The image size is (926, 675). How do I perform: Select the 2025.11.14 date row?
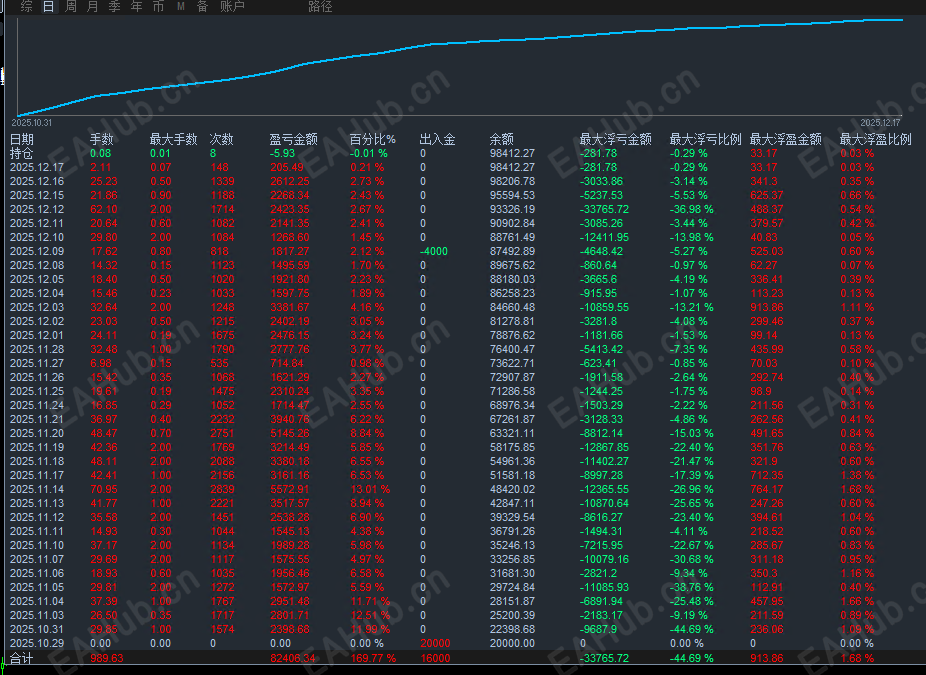(37, 490)
